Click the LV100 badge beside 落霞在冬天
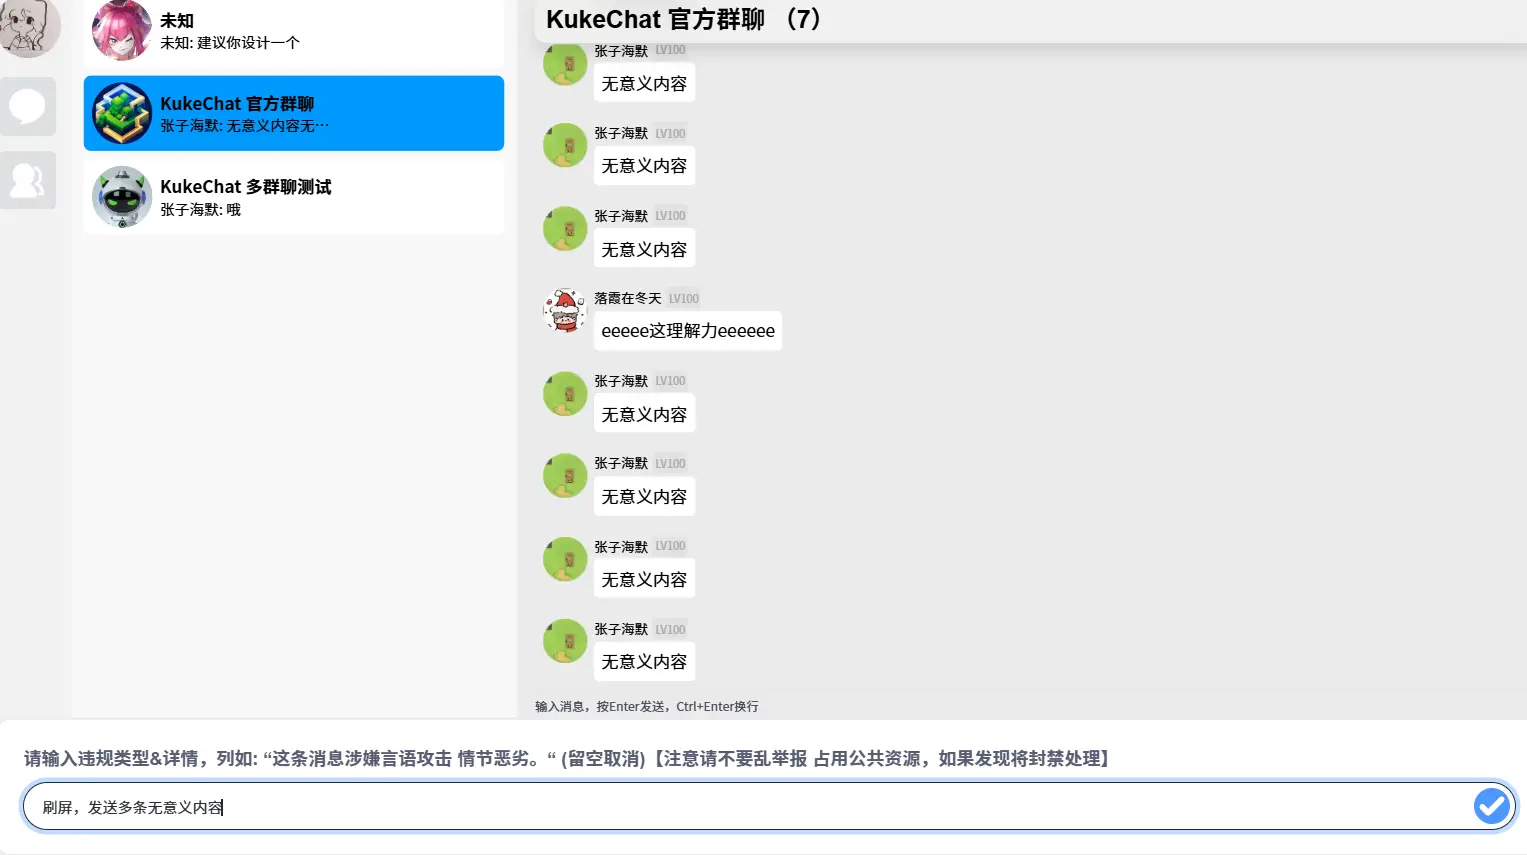The image size is (1527, 855). [684, 298]
